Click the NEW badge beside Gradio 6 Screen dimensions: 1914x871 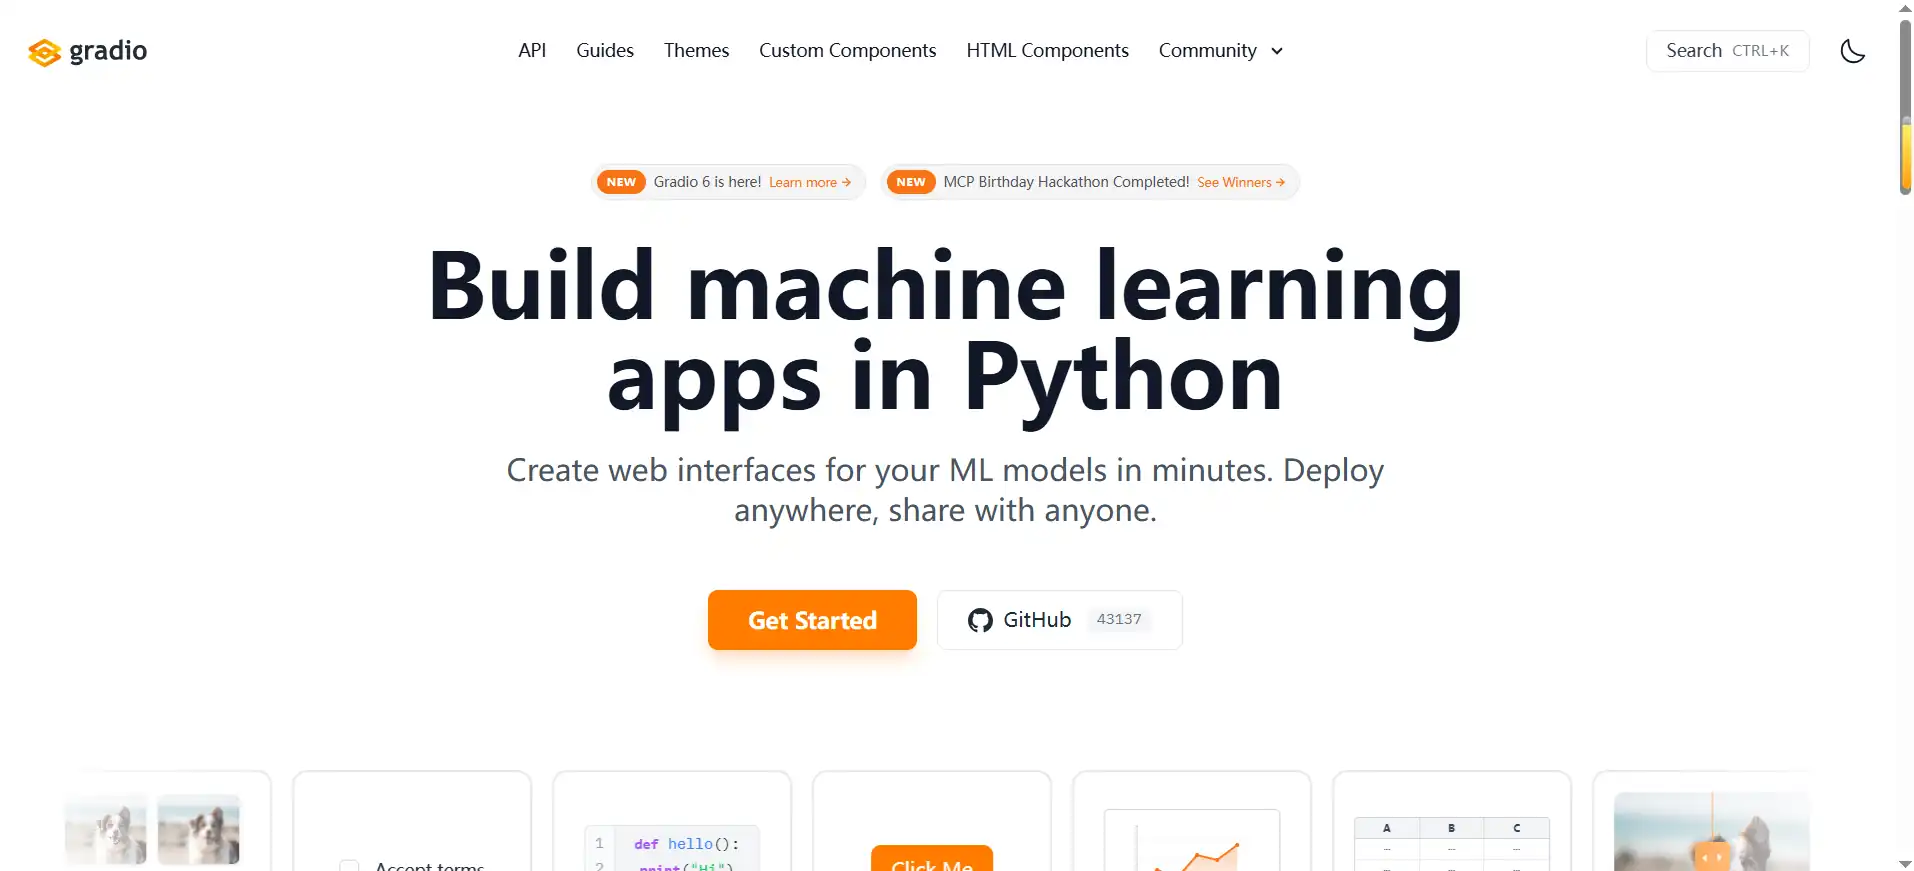point(621,182)
